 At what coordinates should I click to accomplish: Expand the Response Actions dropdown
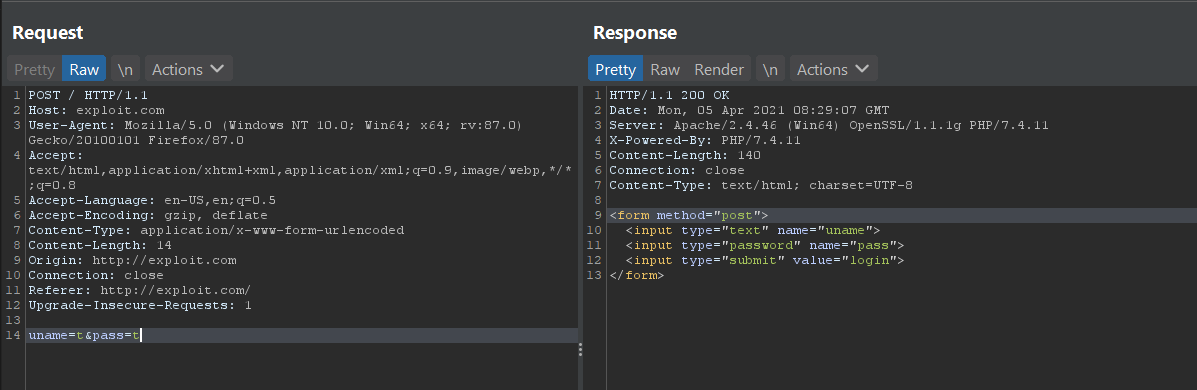click(834, 69)
